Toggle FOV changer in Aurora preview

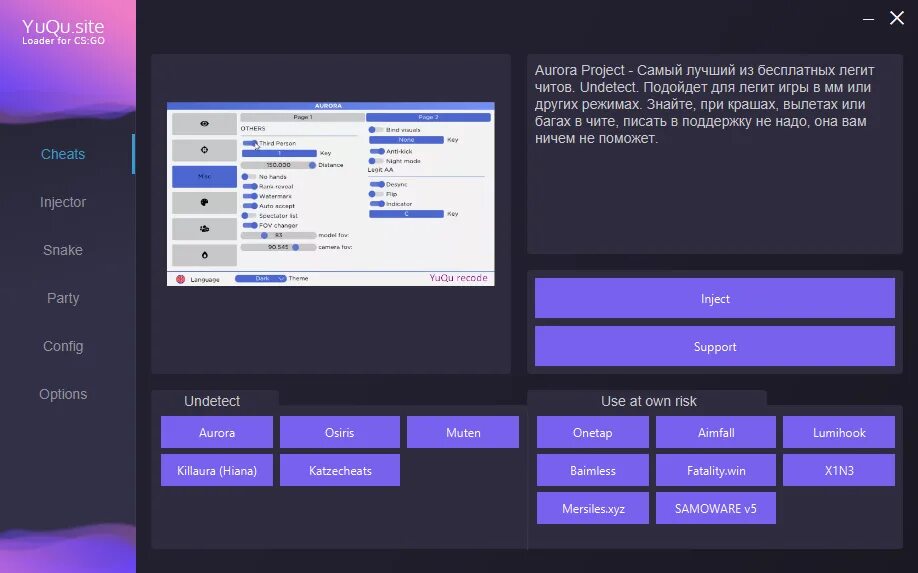click(x=250, y=225)
